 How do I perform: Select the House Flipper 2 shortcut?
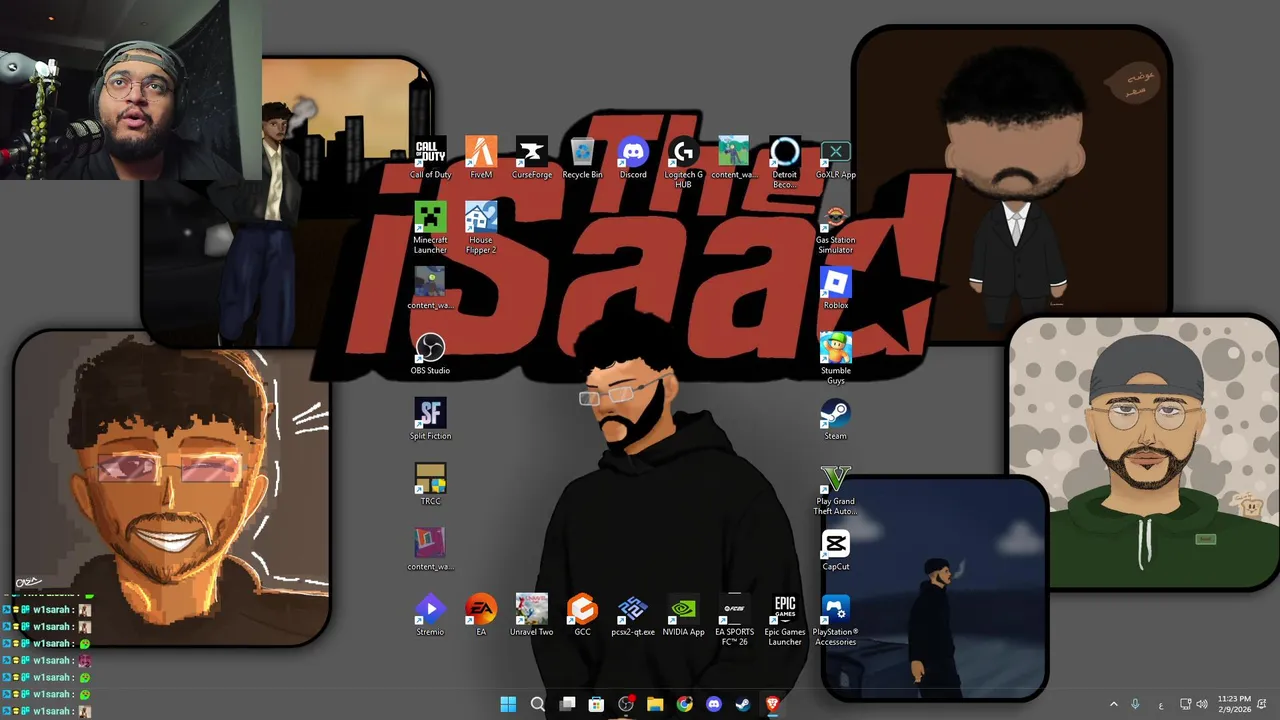click(481, 228)
